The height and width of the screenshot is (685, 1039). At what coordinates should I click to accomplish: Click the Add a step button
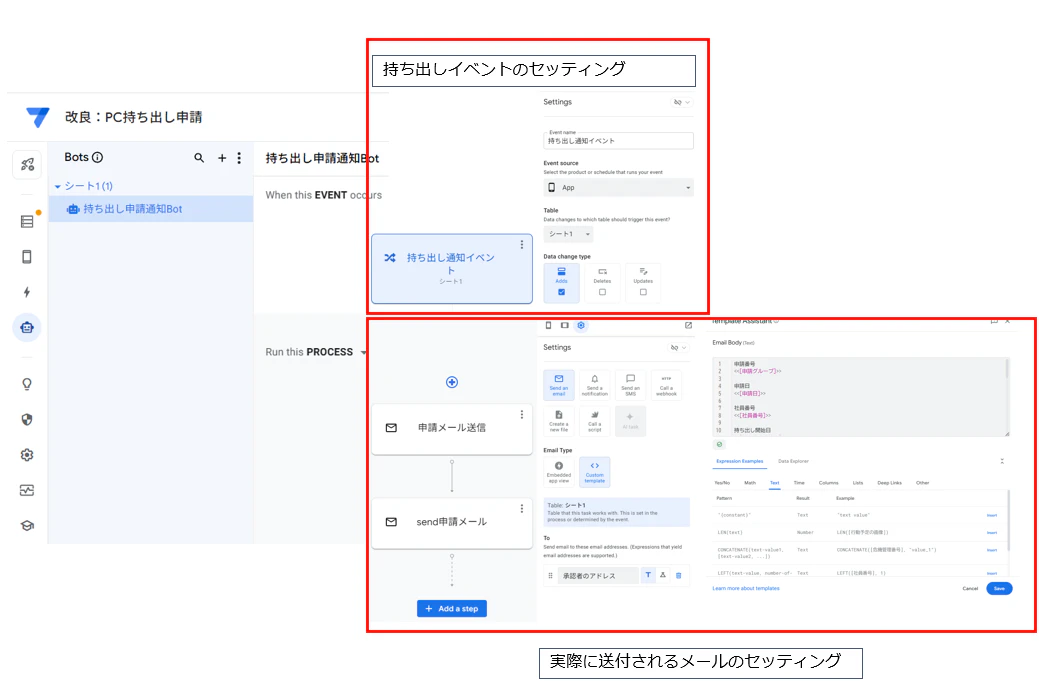click(x=452, y=609)
